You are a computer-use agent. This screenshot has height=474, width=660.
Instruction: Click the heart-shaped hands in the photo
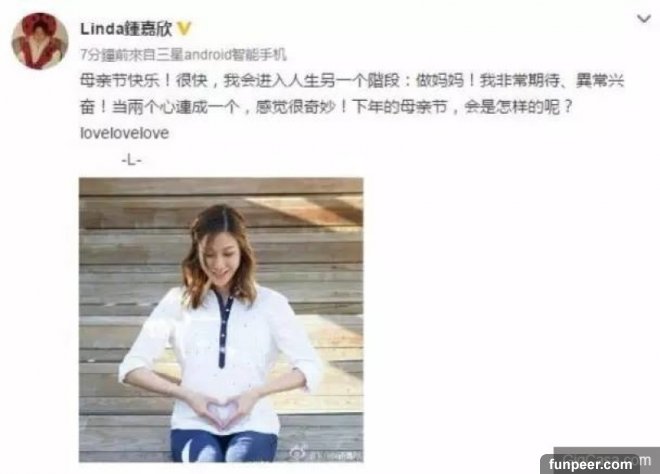tap(221, 409)
